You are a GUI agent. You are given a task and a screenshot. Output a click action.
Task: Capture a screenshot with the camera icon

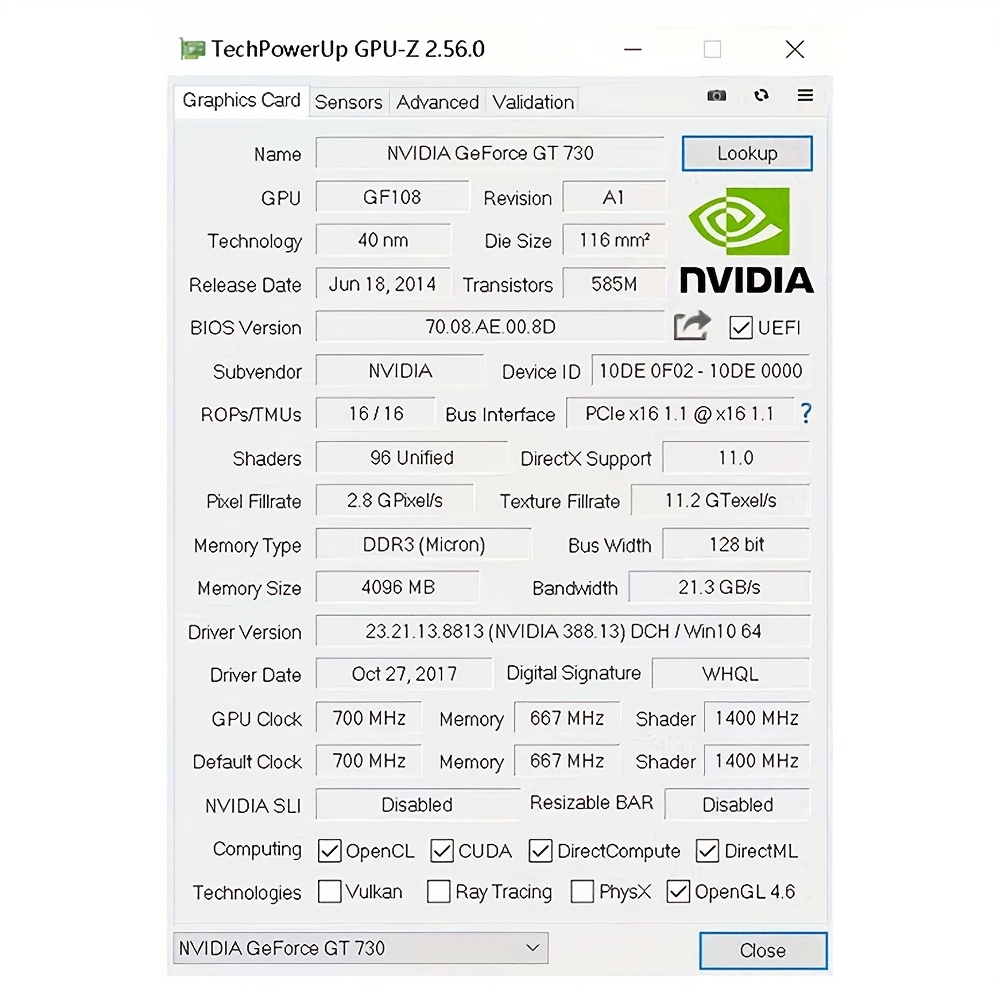click(716, 96)
